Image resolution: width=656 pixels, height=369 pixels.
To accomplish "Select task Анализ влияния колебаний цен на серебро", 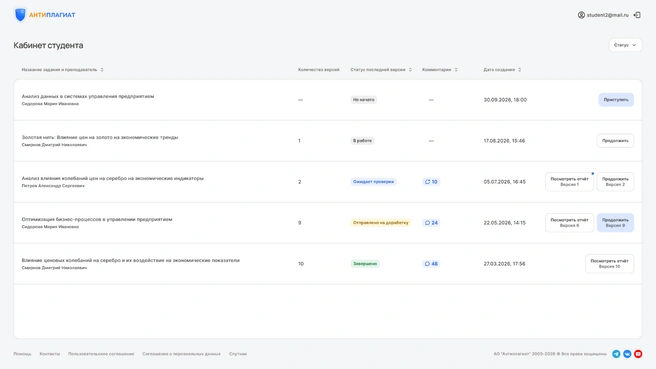I will 113,178.
